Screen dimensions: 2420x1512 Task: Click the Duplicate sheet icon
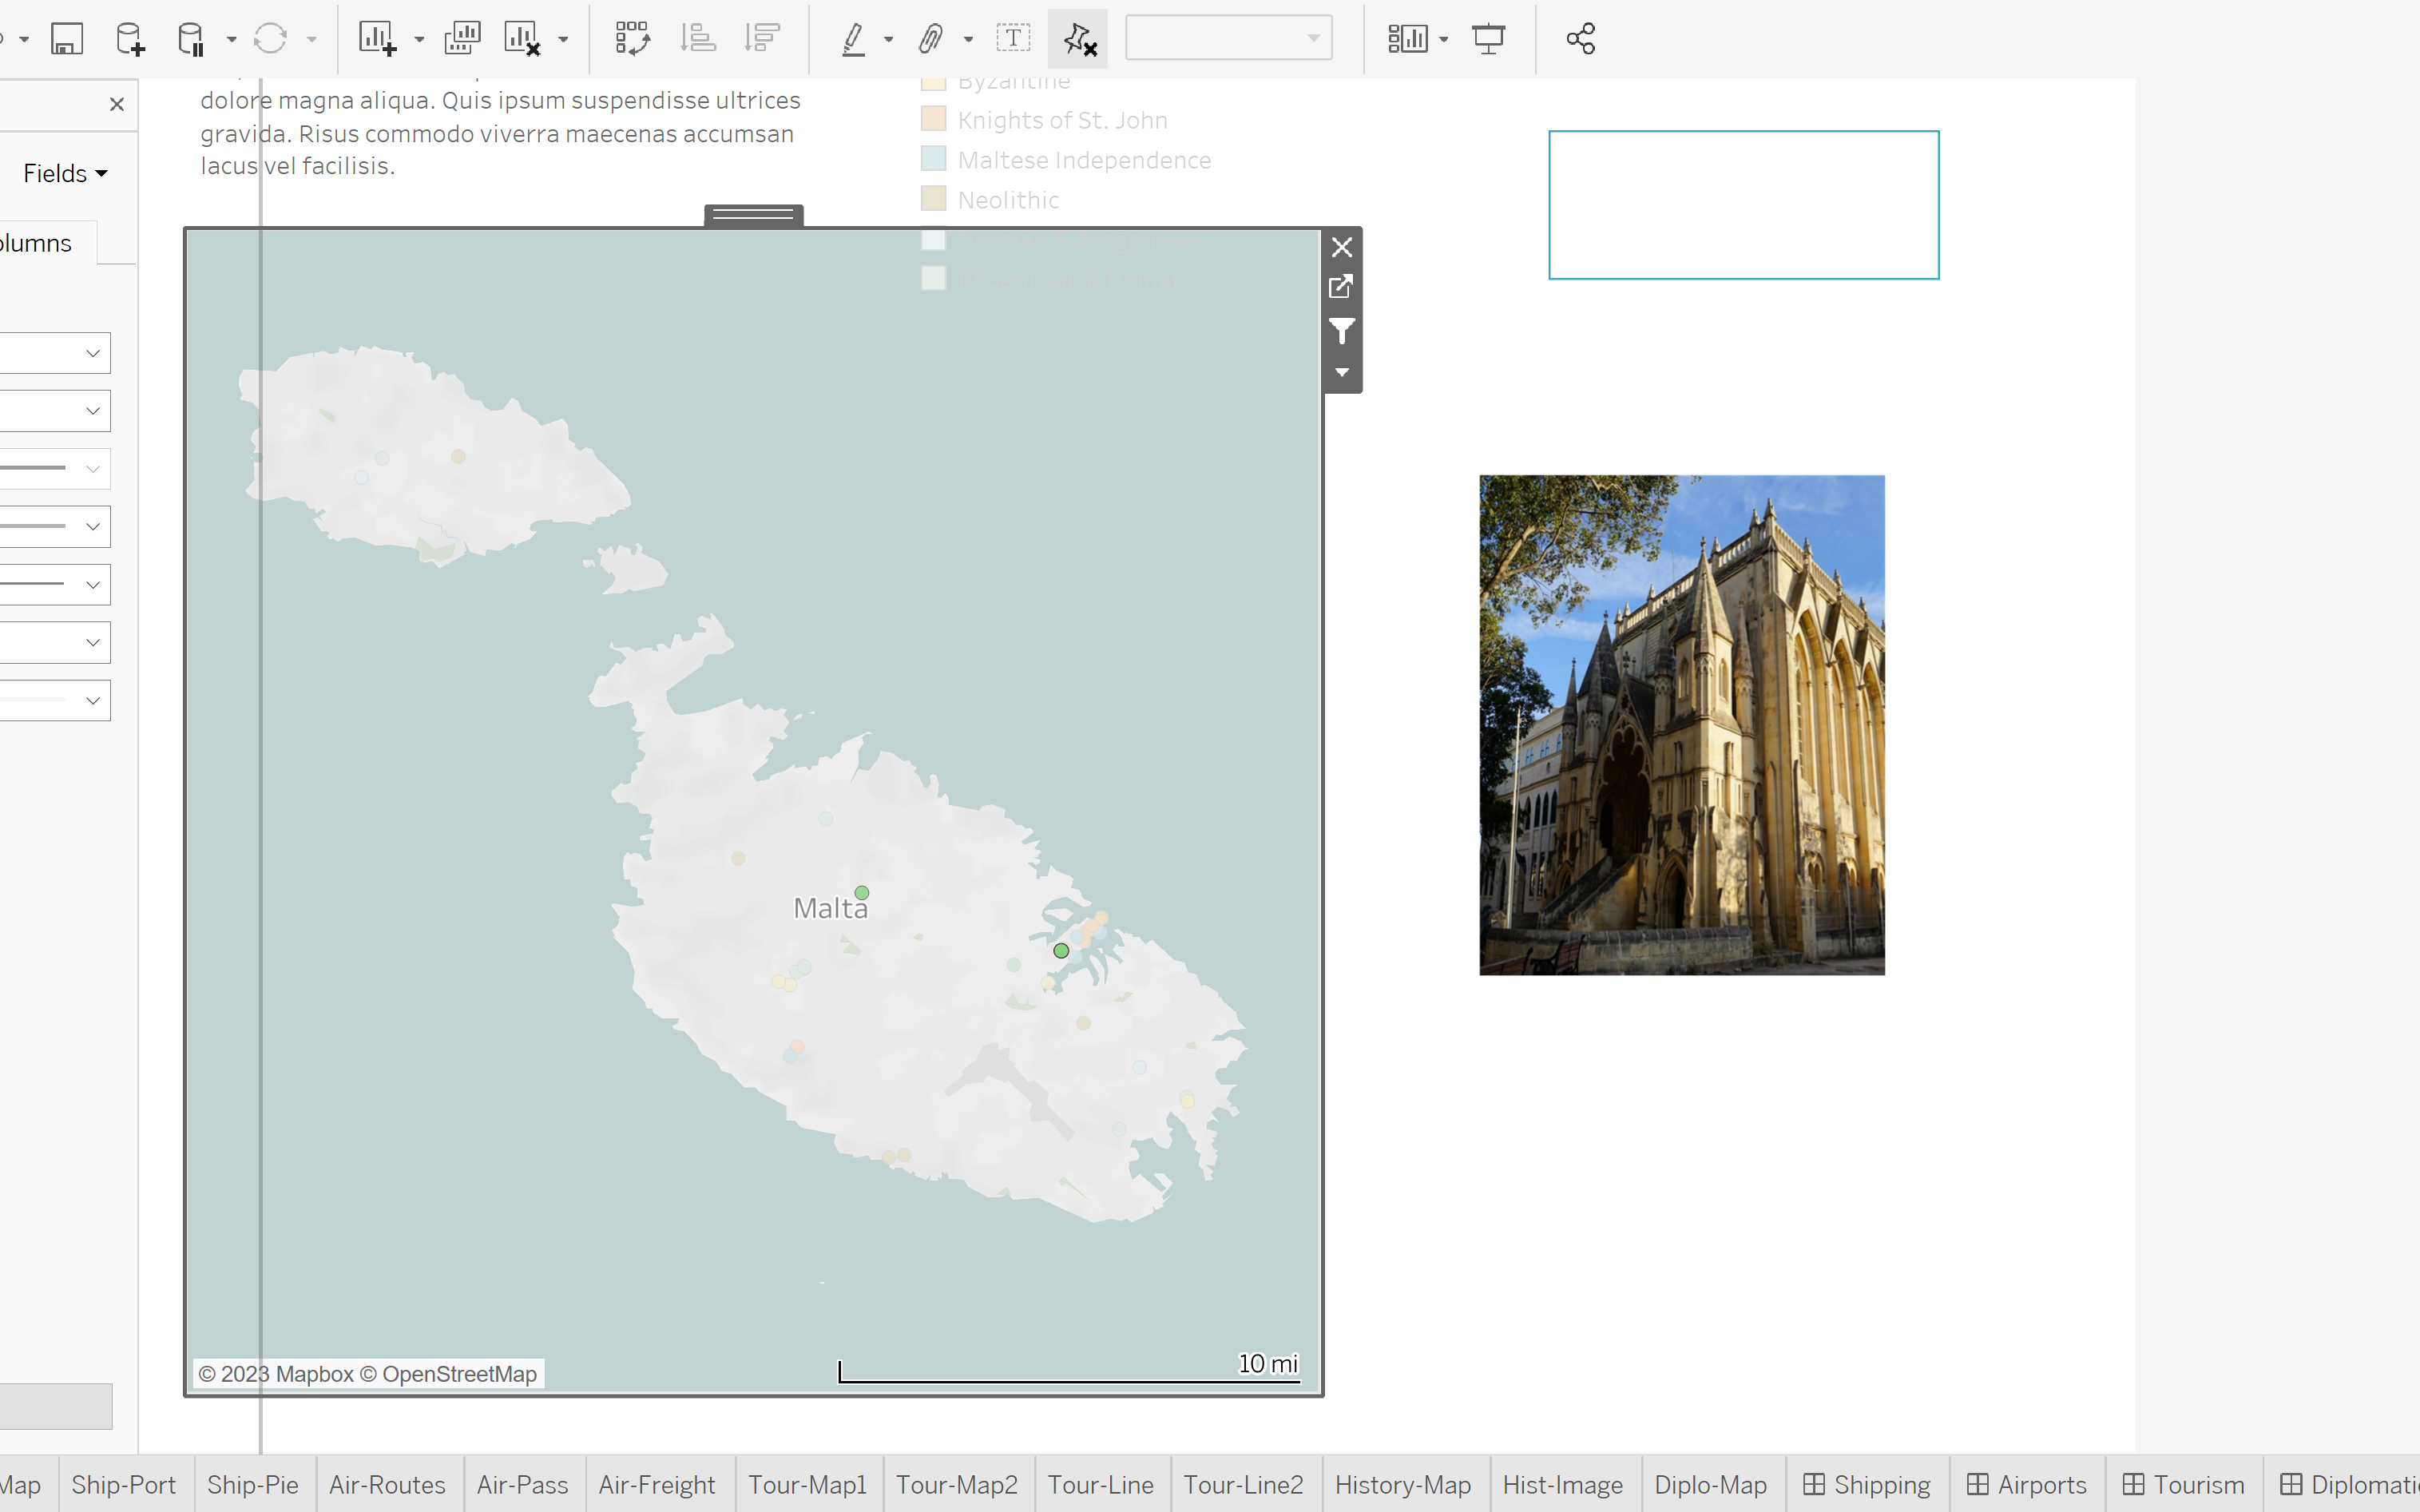pos(462,39)
